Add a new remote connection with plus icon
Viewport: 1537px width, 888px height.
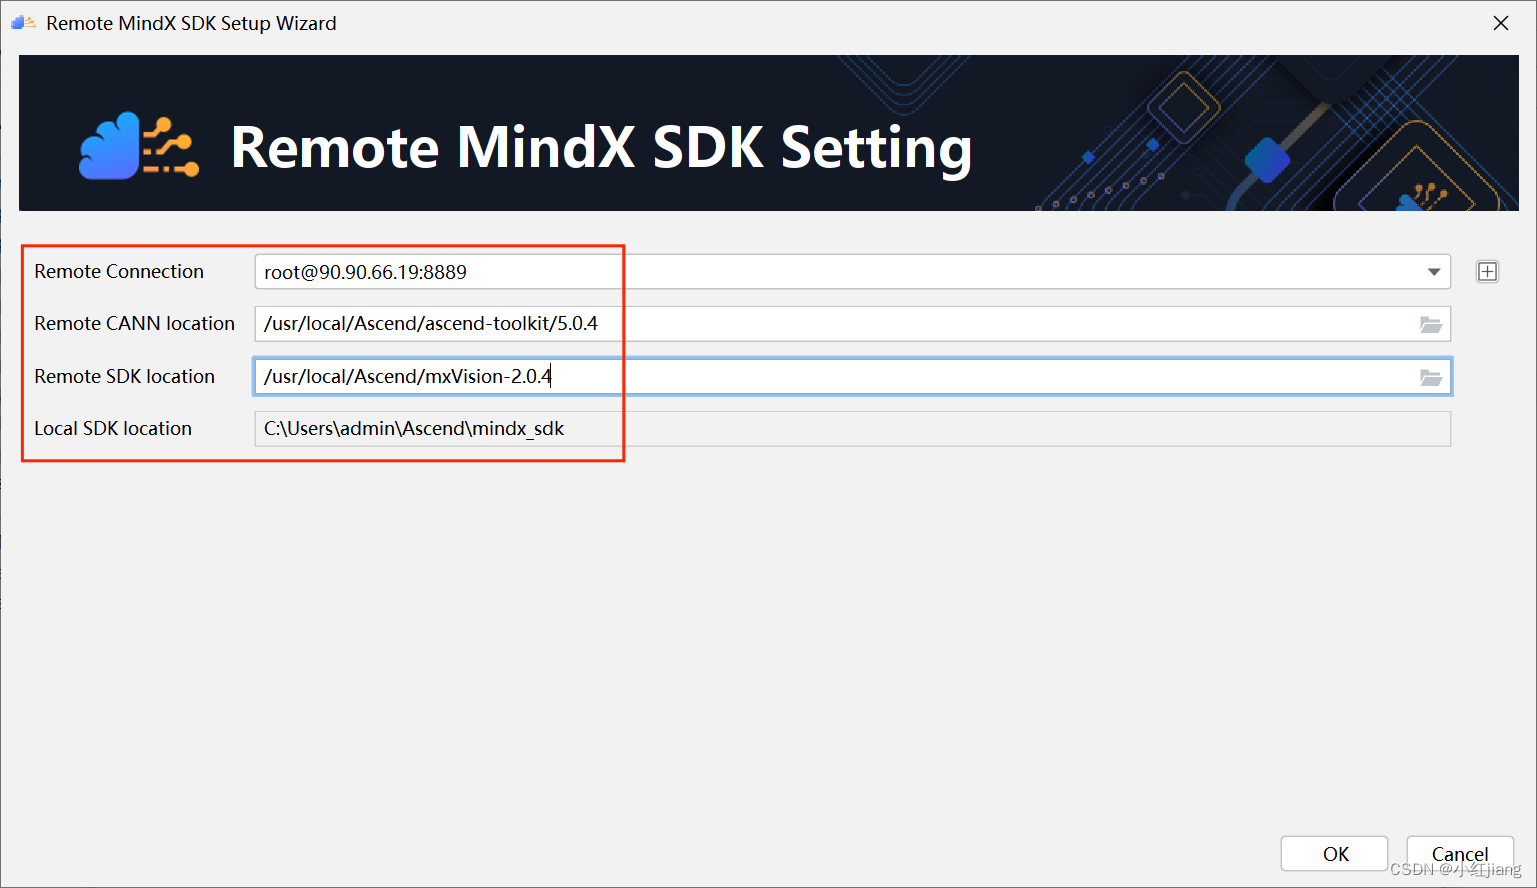point(1487,272)
